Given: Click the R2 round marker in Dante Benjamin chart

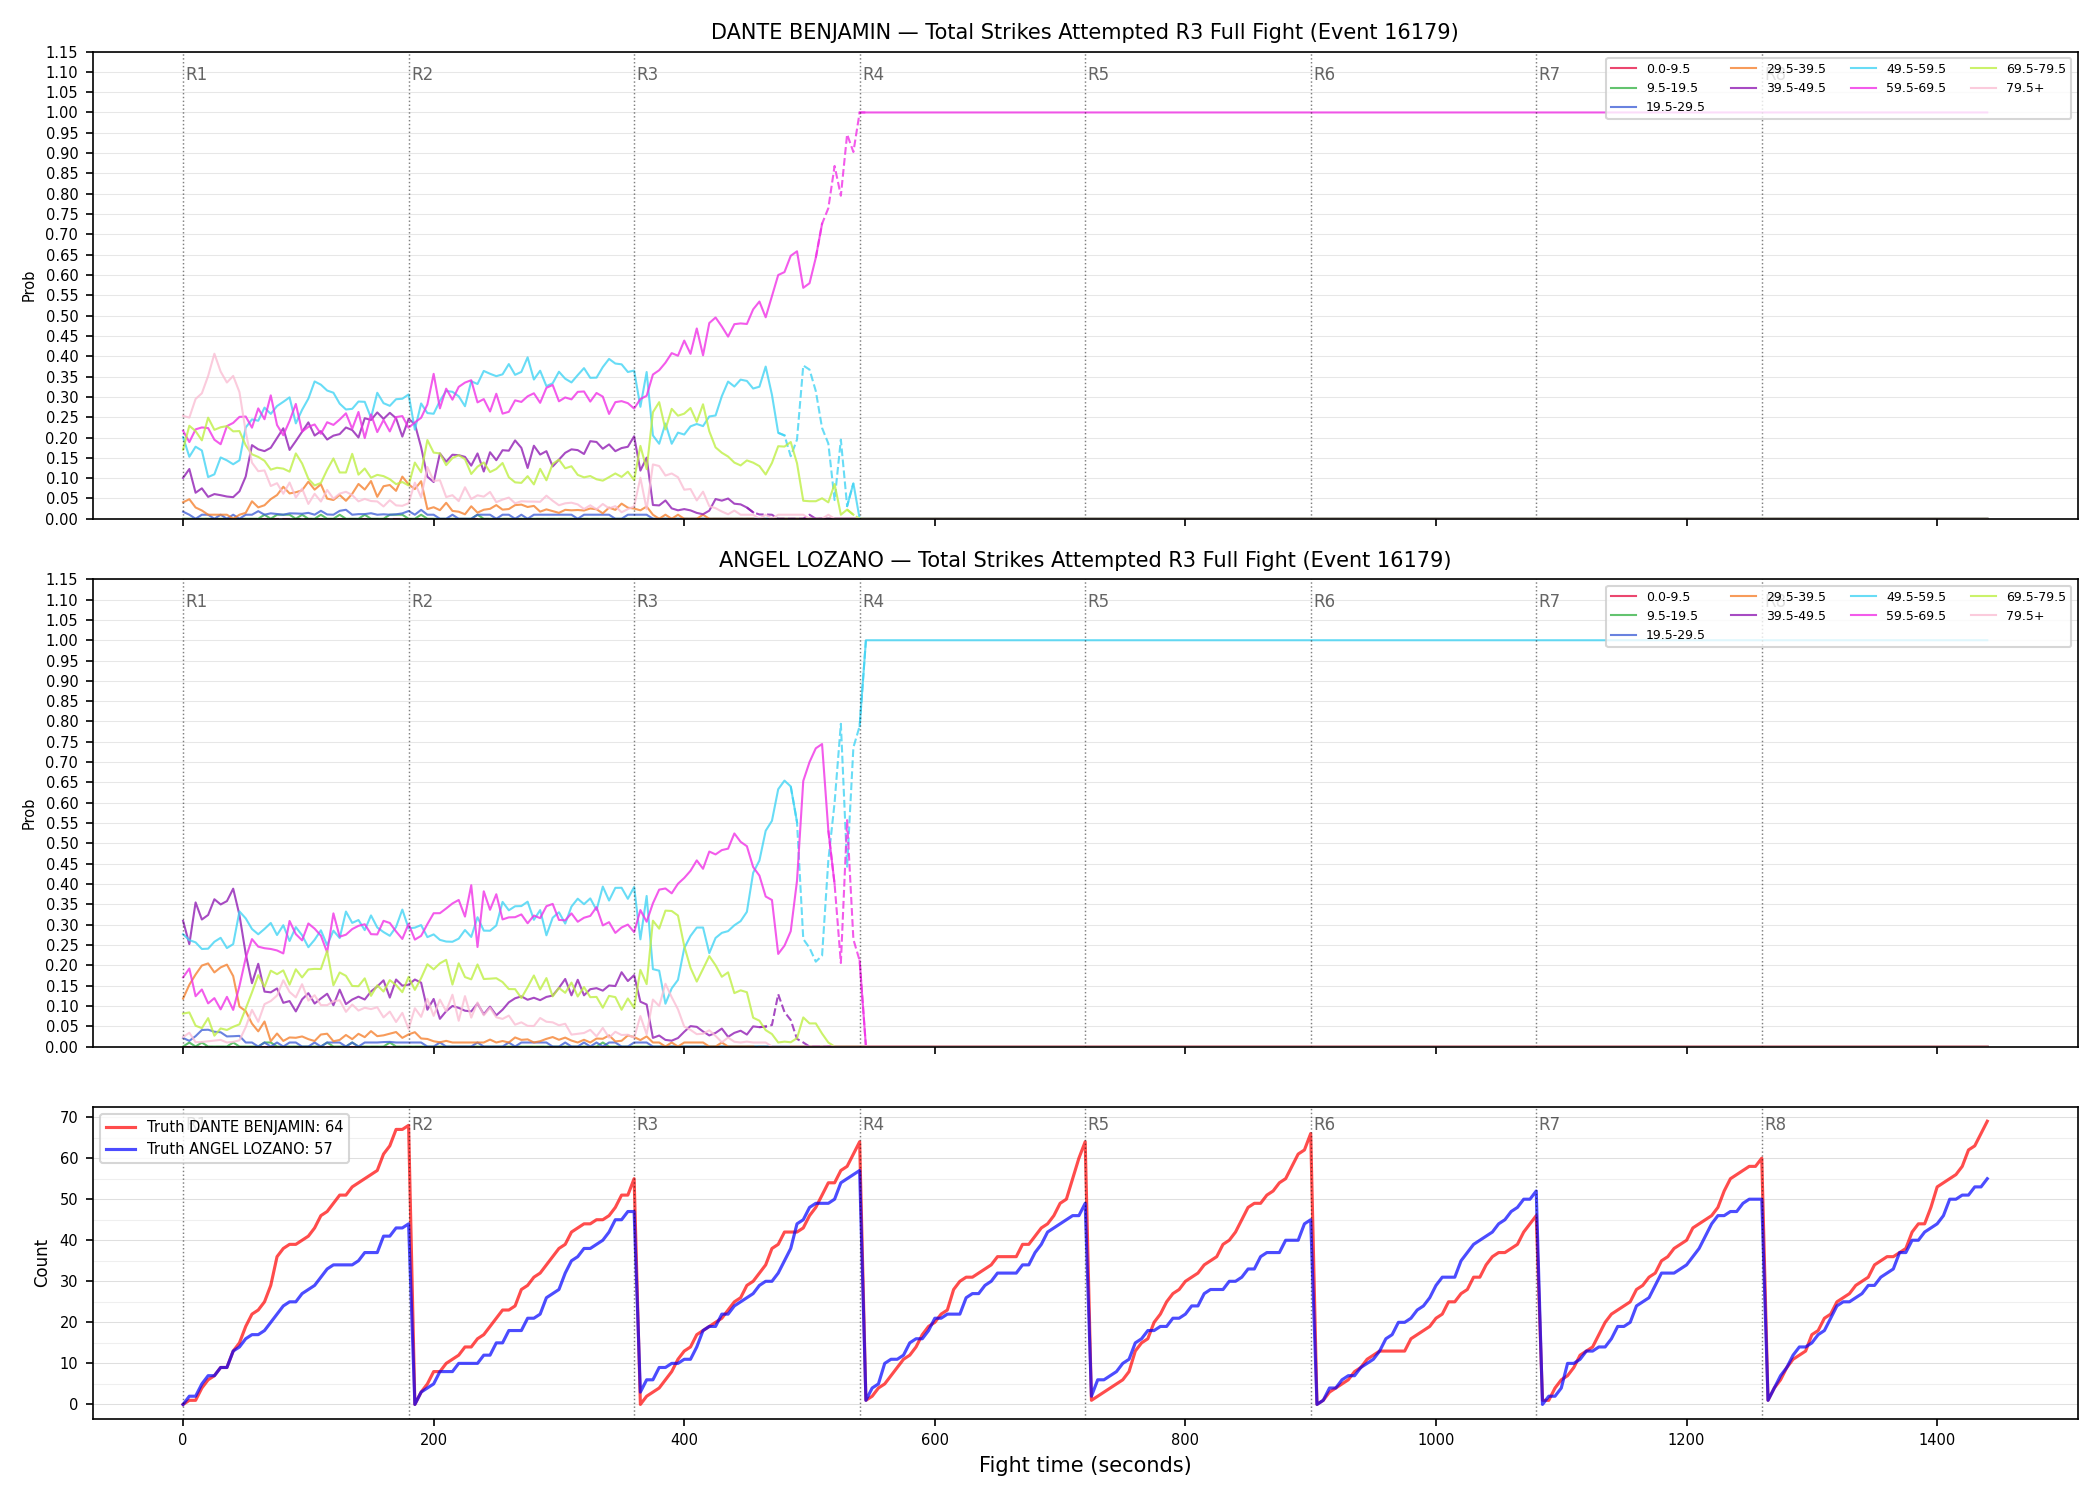Looking at the screenshot, I should coord(422,74).
